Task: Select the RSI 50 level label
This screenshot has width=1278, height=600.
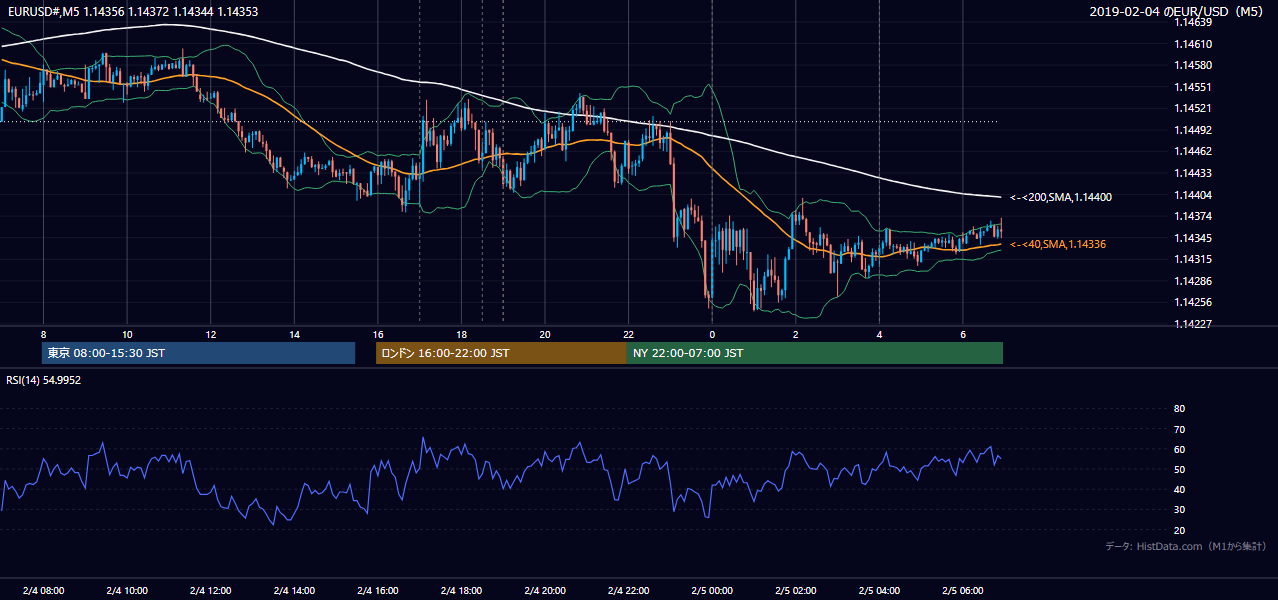Action: click(1179, 469)
